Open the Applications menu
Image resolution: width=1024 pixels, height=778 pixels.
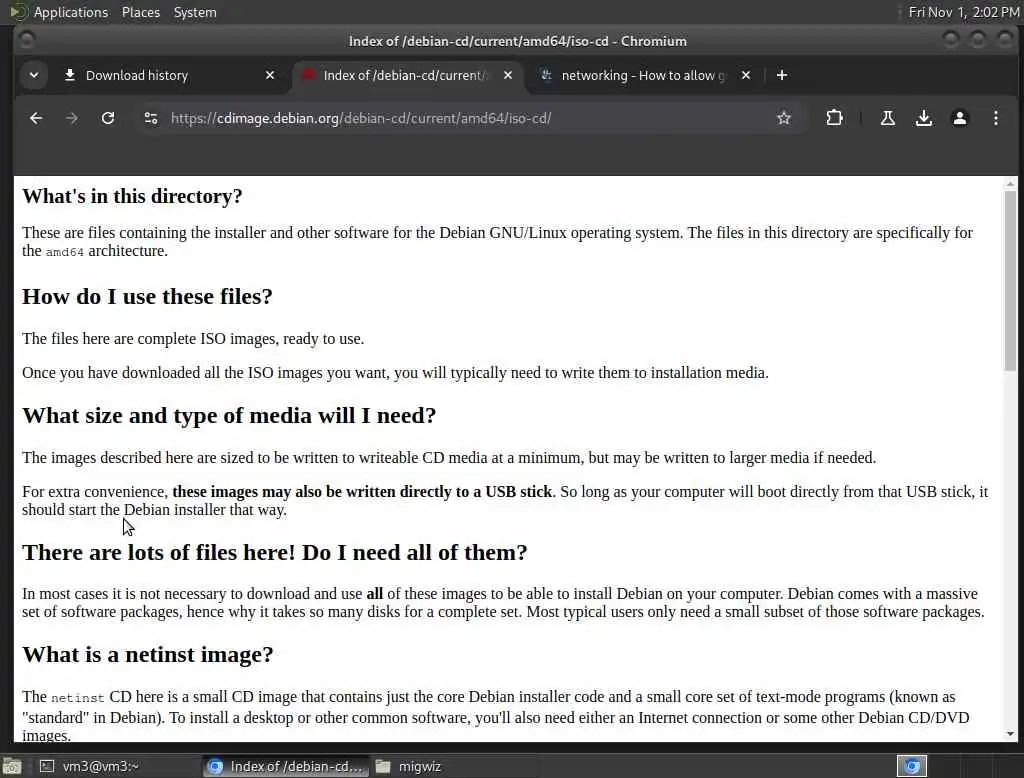71,12
